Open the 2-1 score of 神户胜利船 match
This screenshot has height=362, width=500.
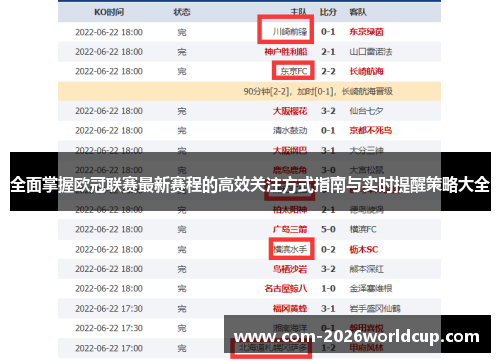[328, 52]
